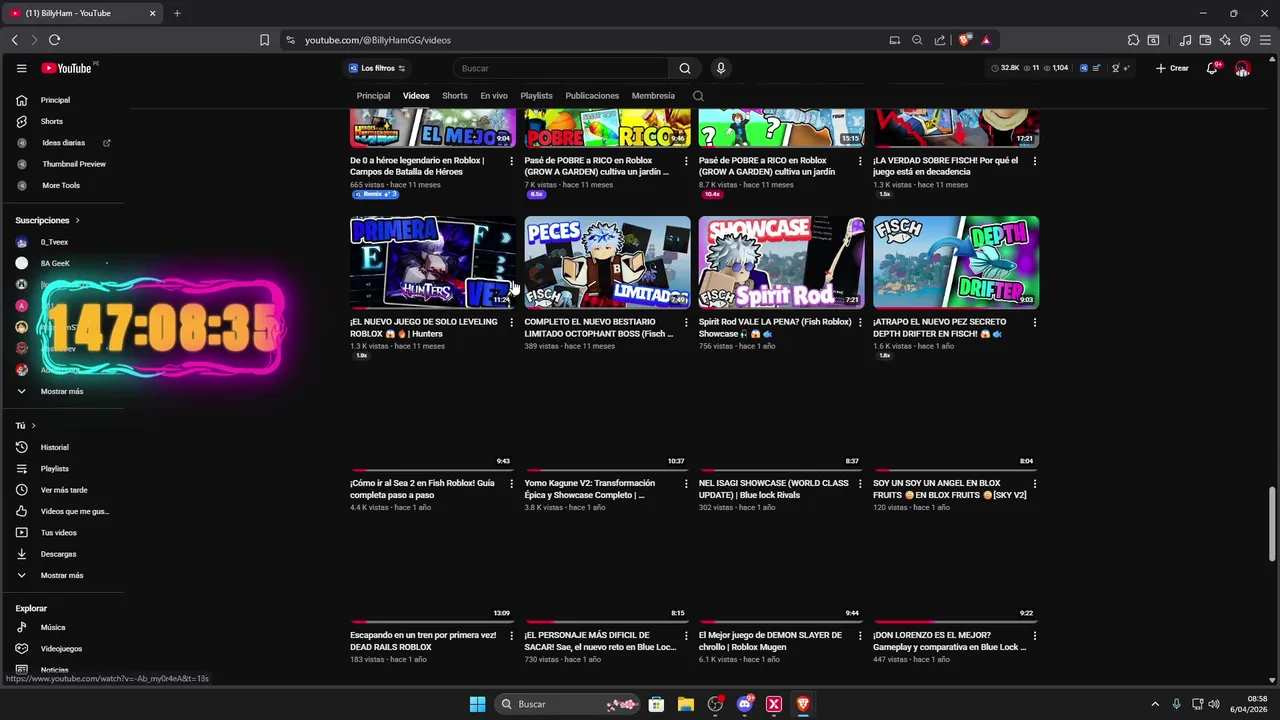The height and width of the screenshot is (720, 1280).
Task: Click the search magnifier button
Action: [685, 68]
